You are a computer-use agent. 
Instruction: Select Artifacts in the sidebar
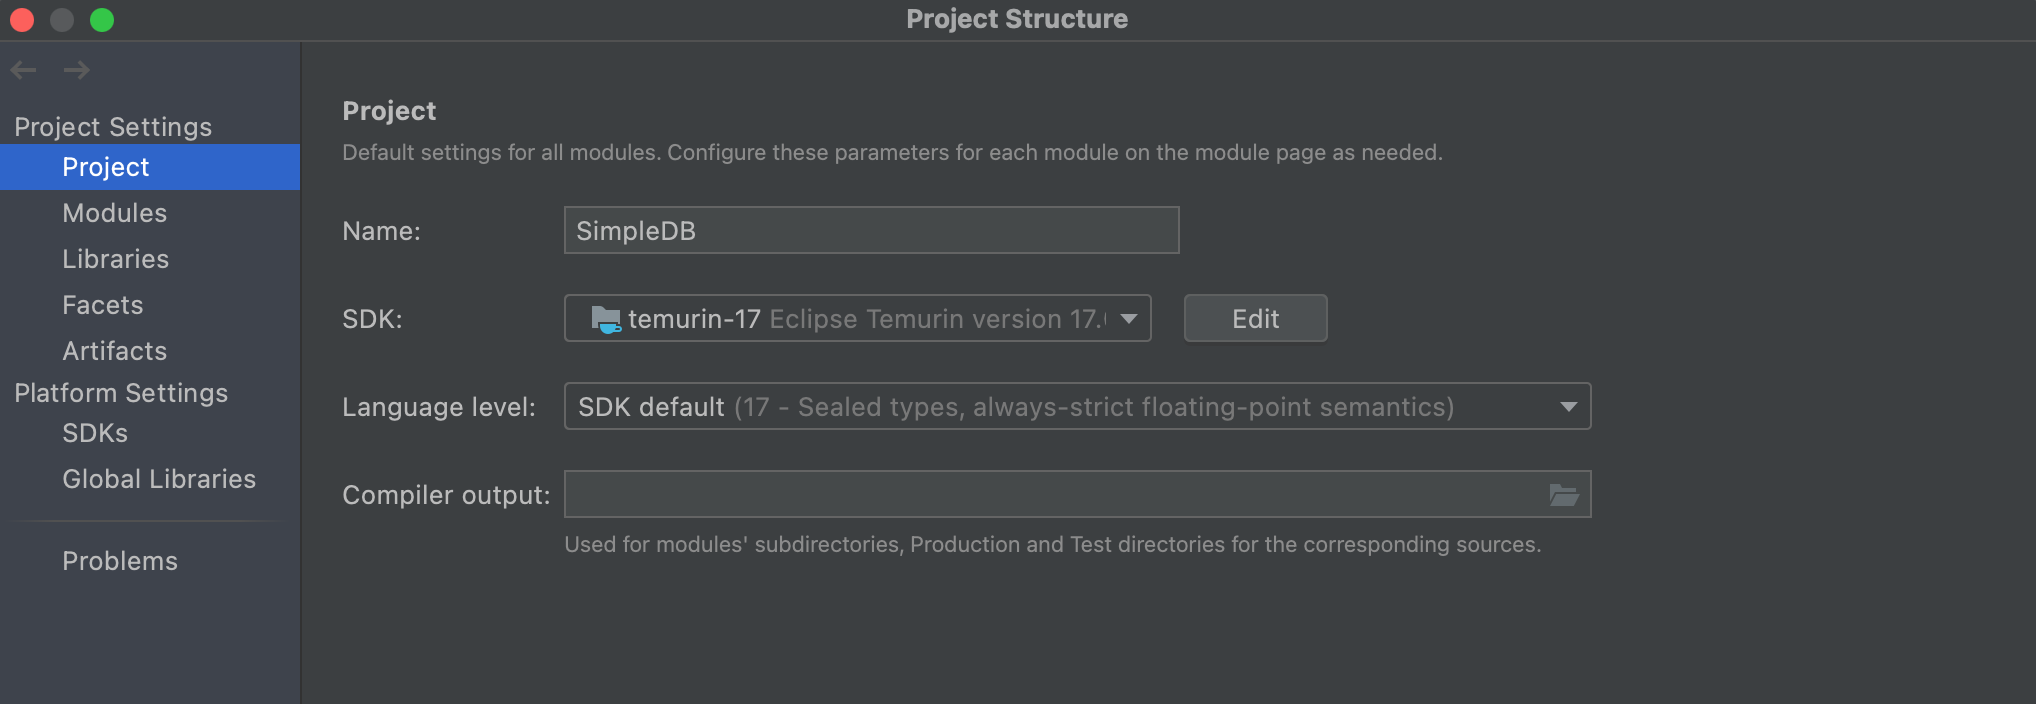pyautogui.click(x=115, y=350)
